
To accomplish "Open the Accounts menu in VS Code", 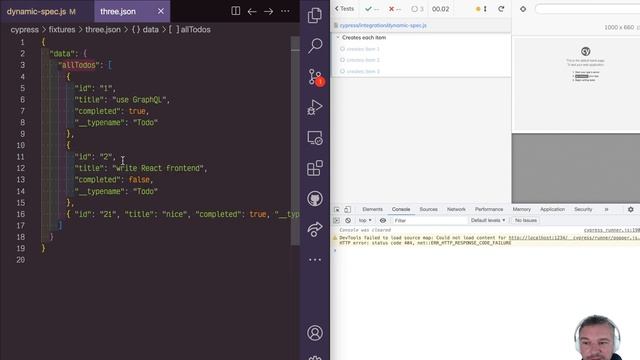I will point(315,333).
